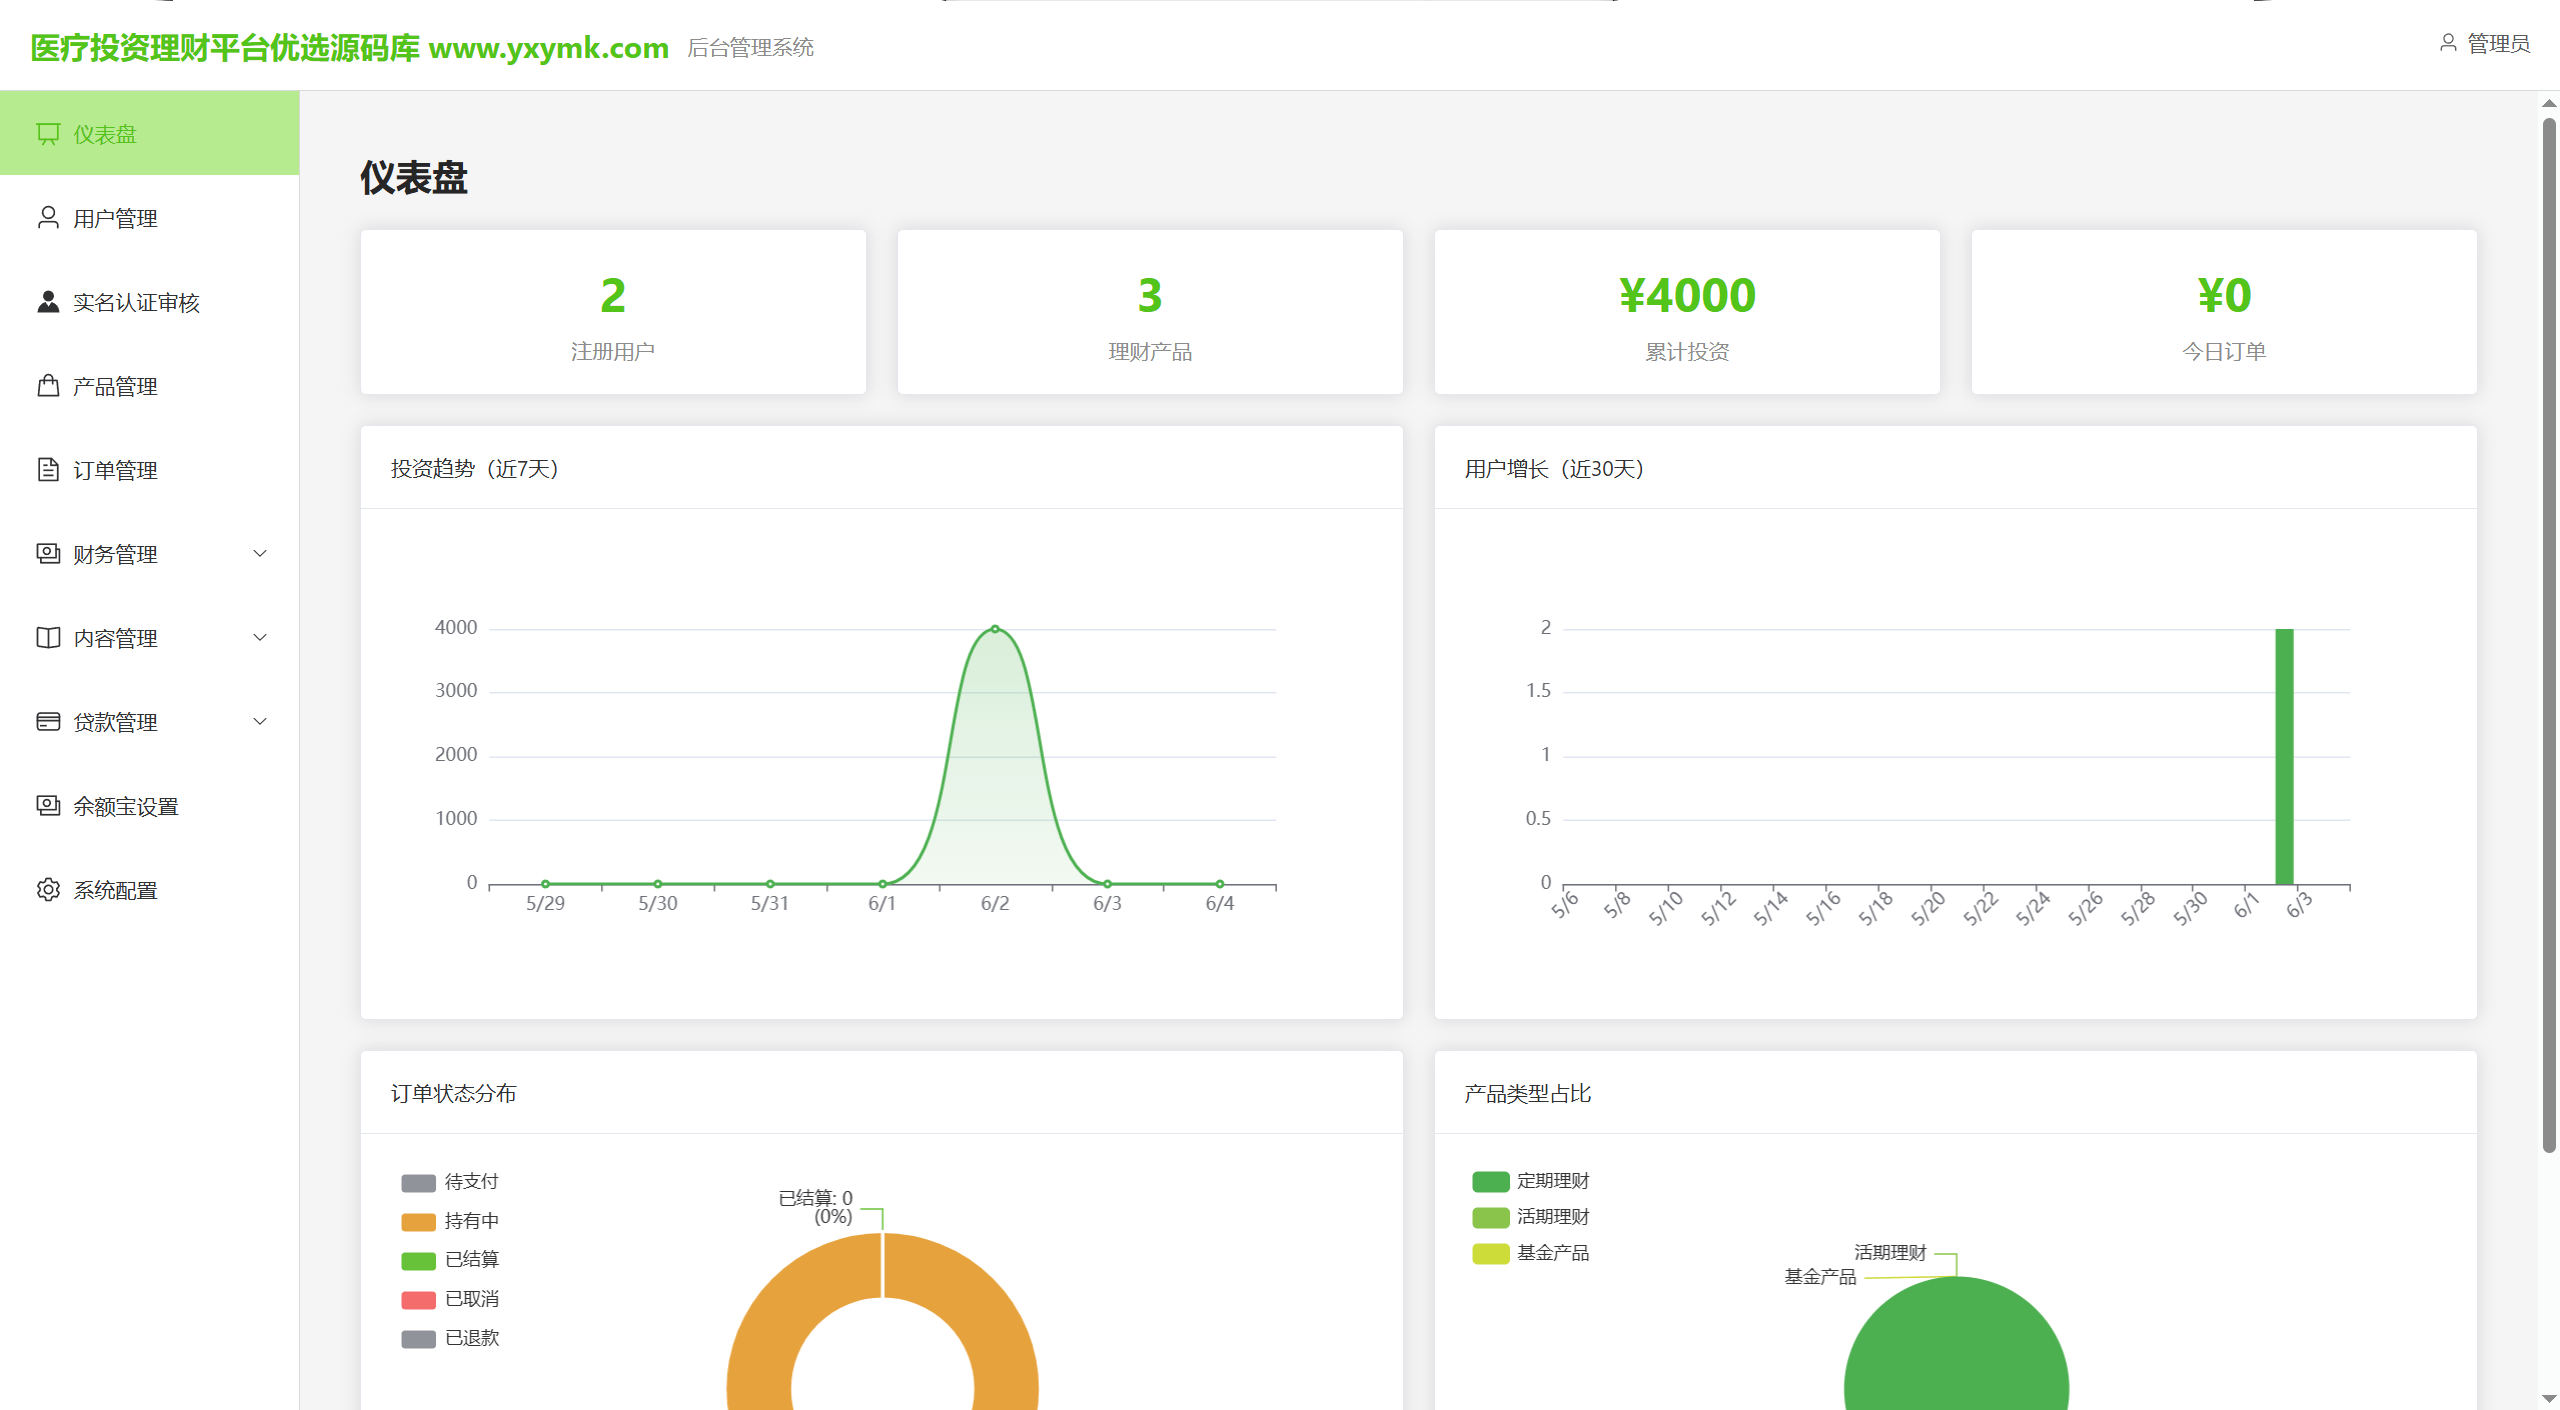The width and height of the screenshot is (2560, 1410).
Task: Click the 实名认证审核 icon in sidebar
Action: (x=48, y=302)
